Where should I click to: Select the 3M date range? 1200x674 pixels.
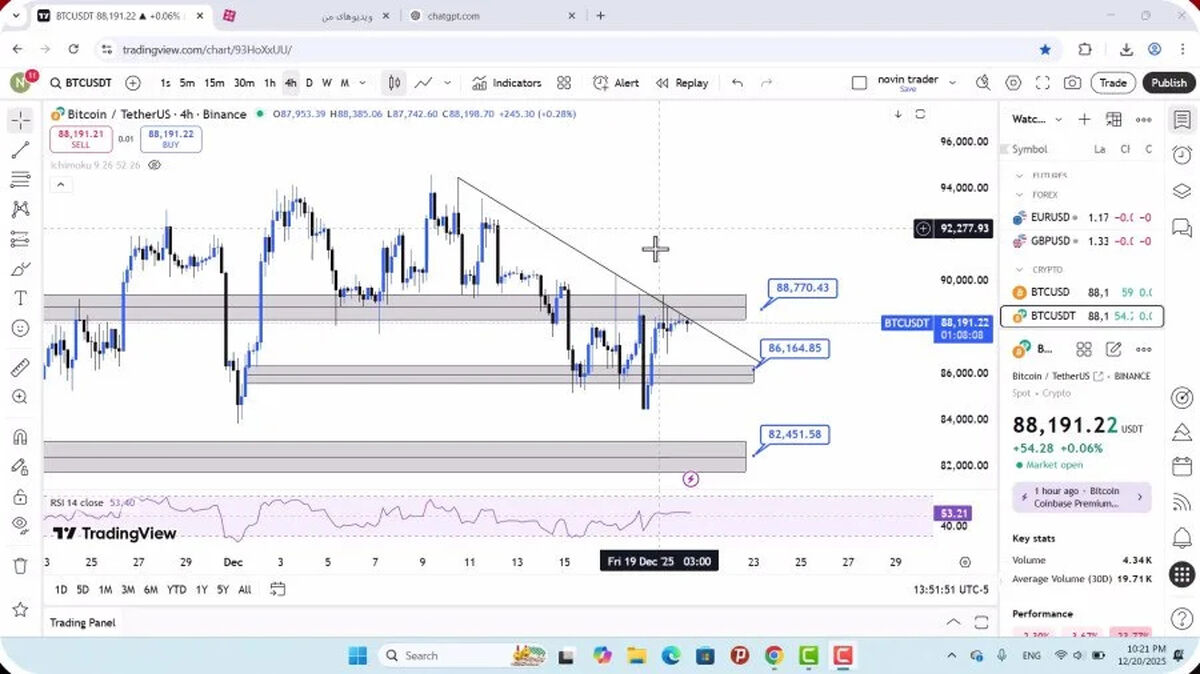click(128, 590)
